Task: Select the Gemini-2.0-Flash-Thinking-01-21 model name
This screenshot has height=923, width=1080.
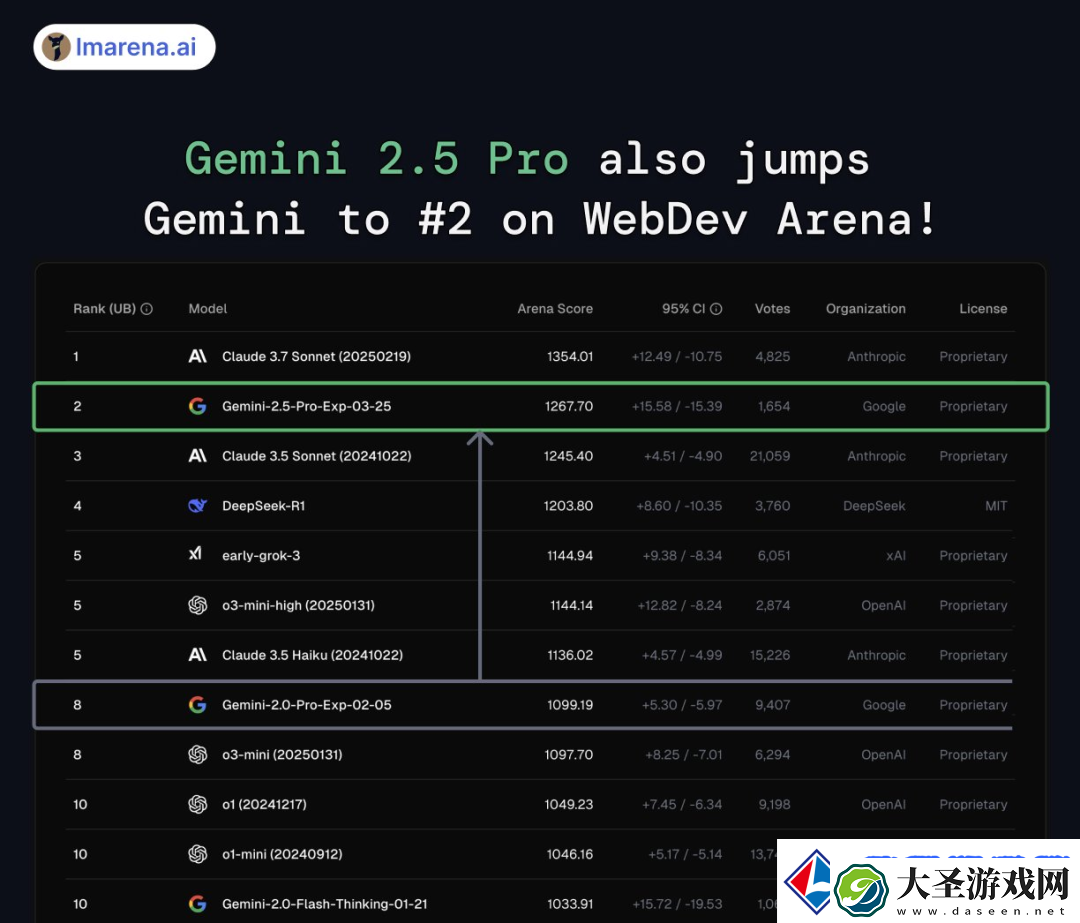Action: click(324, 904)
